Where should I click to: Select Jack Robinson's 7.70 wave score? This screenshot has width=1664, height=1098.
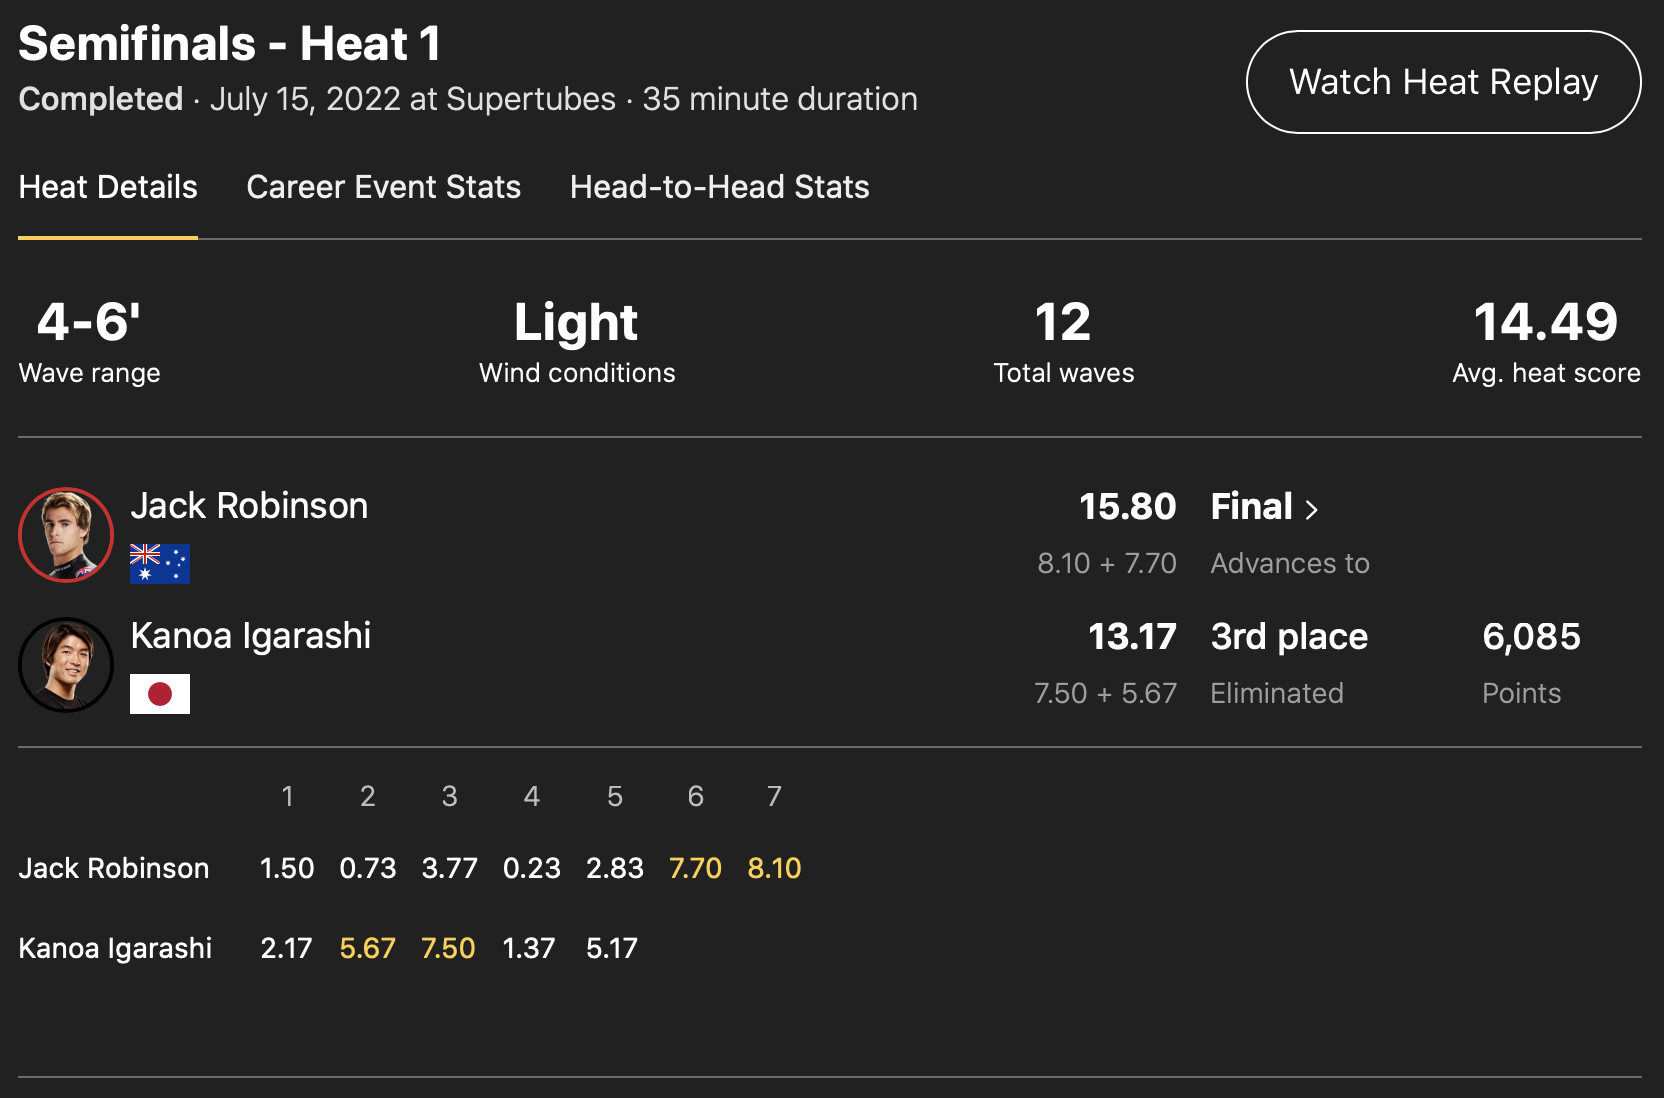tap(695, 868)
